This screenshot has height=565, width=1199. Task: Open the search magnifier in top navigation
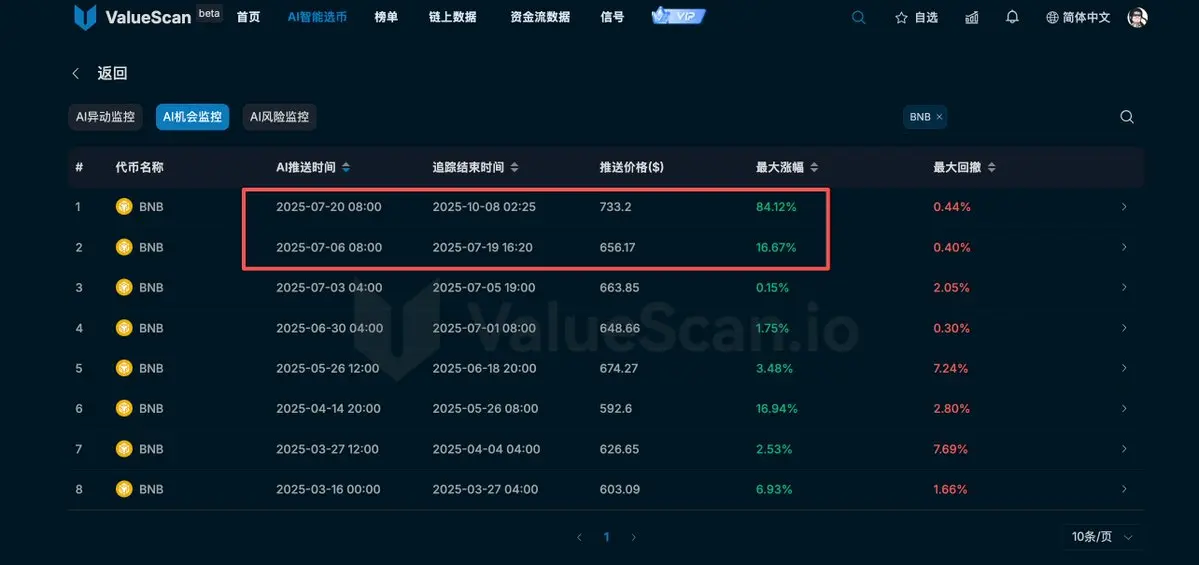(x=859, y=18)
